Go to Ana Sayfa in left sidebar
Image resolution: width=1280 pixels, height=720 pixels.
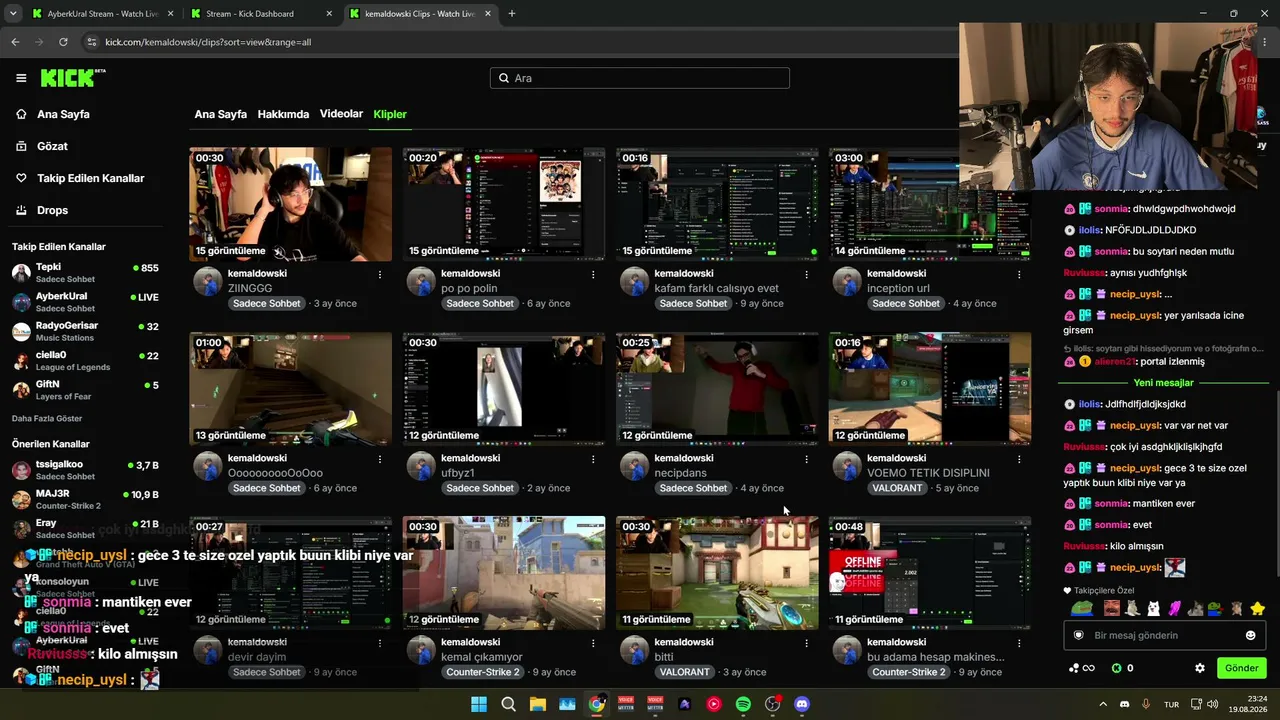(63, 114)
